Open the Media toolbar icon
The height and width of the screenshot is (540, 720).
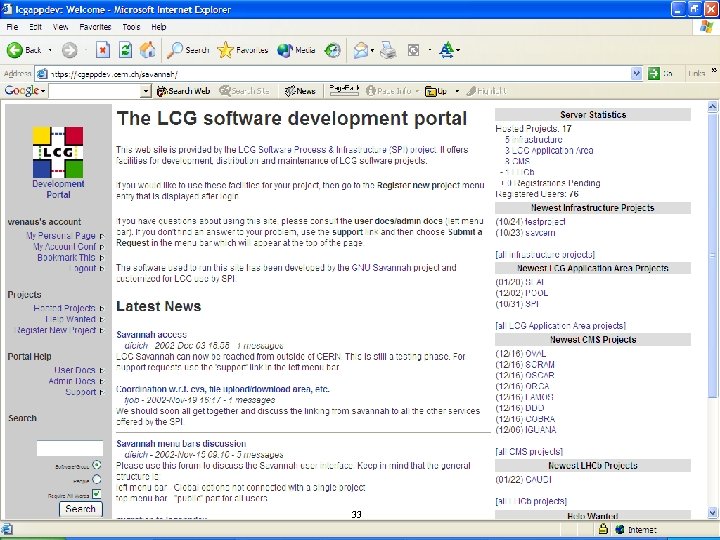(285, 50)
